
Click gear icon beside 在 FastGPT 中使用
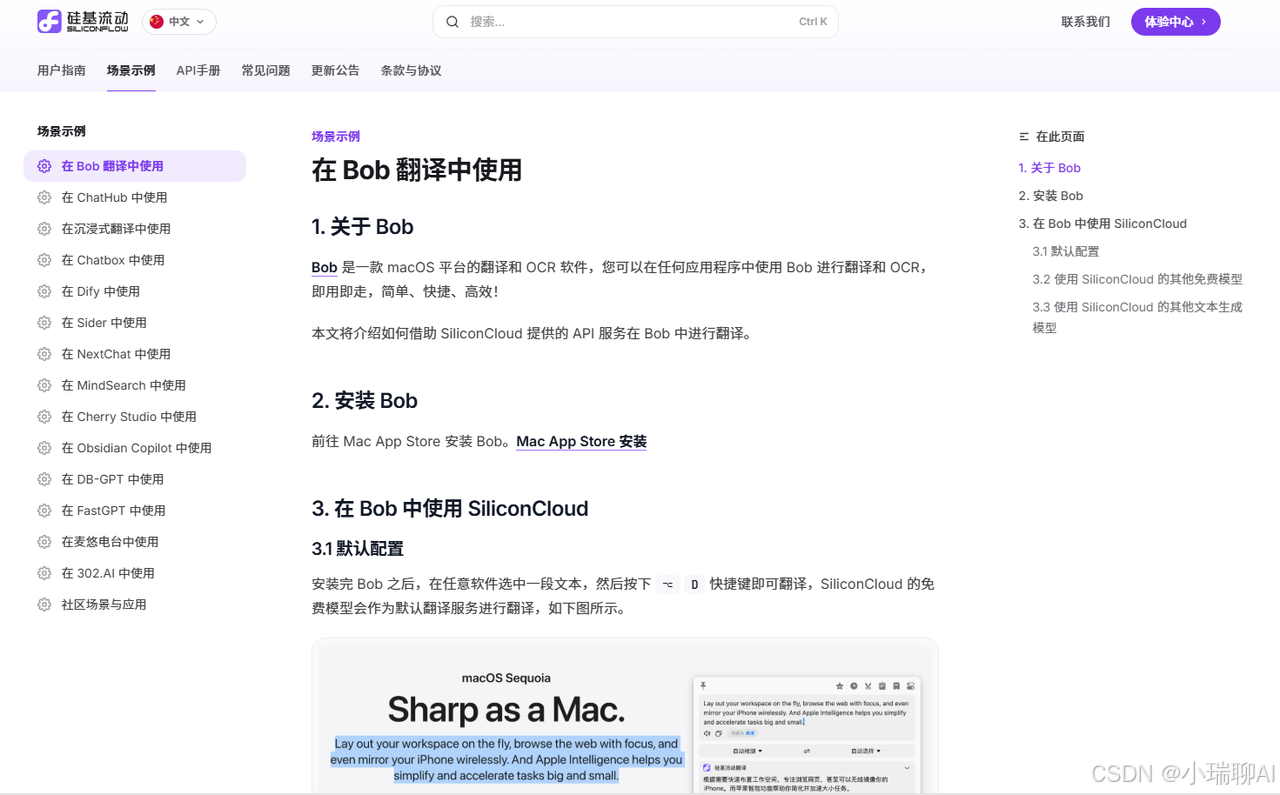coord(44,511)
